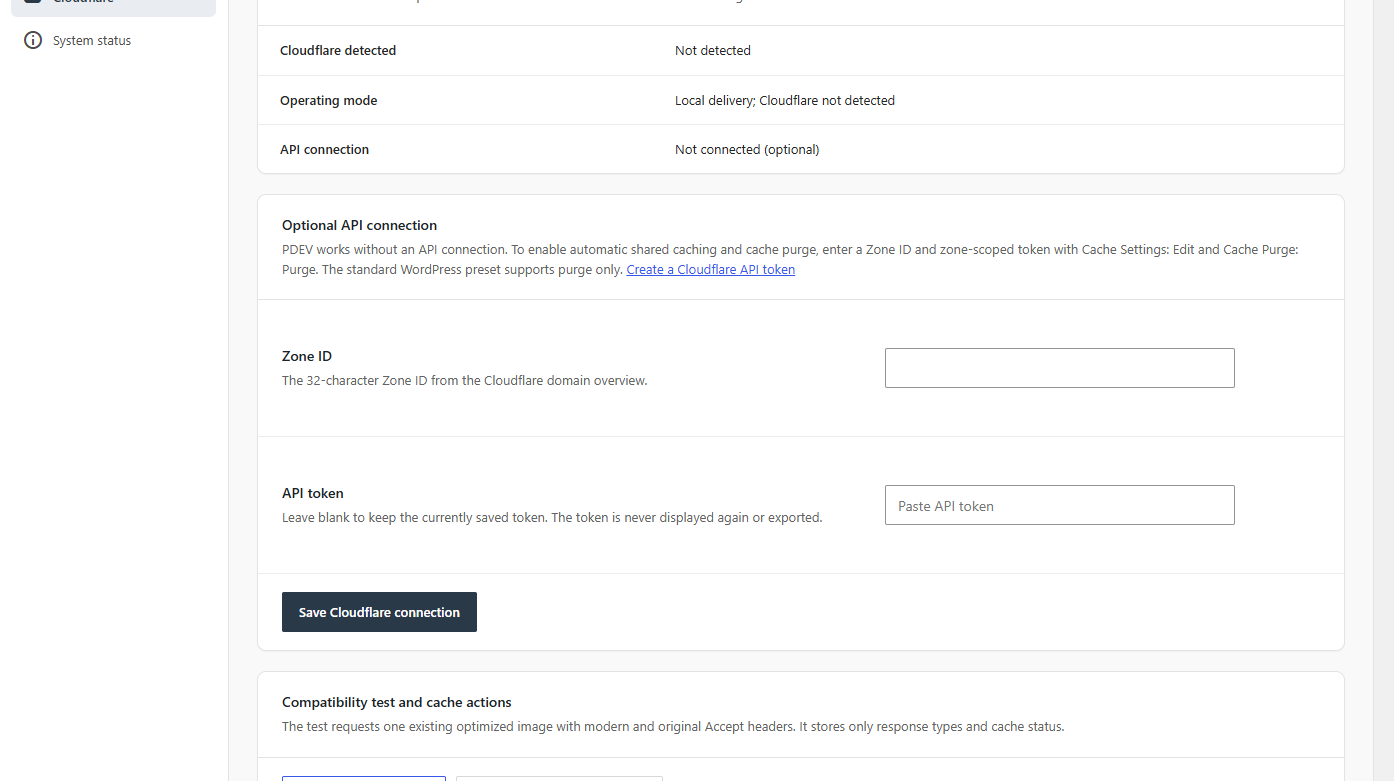Save Cloudflare connection
Image resolution: width=1394 pixels, height=781 pixels.
tap(379, 612)
